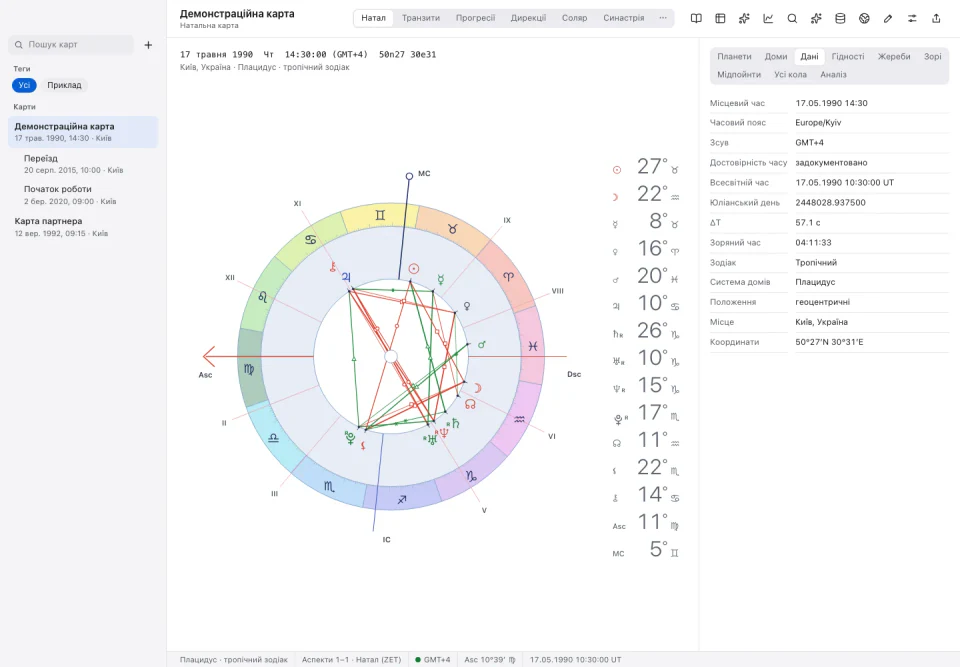Open the book reference icon in toolbar
The height and width of the screenshot is (667, 960).
(696, 18)
